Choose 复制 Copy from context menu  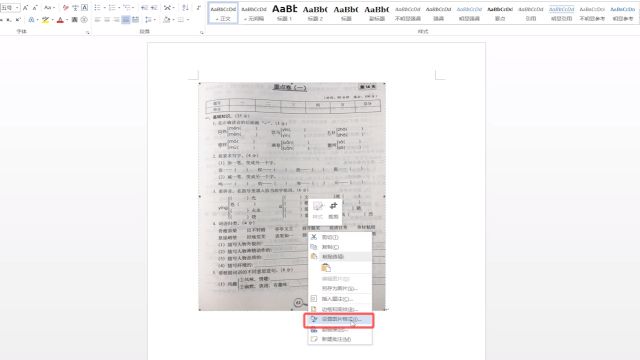click(340, 247)
